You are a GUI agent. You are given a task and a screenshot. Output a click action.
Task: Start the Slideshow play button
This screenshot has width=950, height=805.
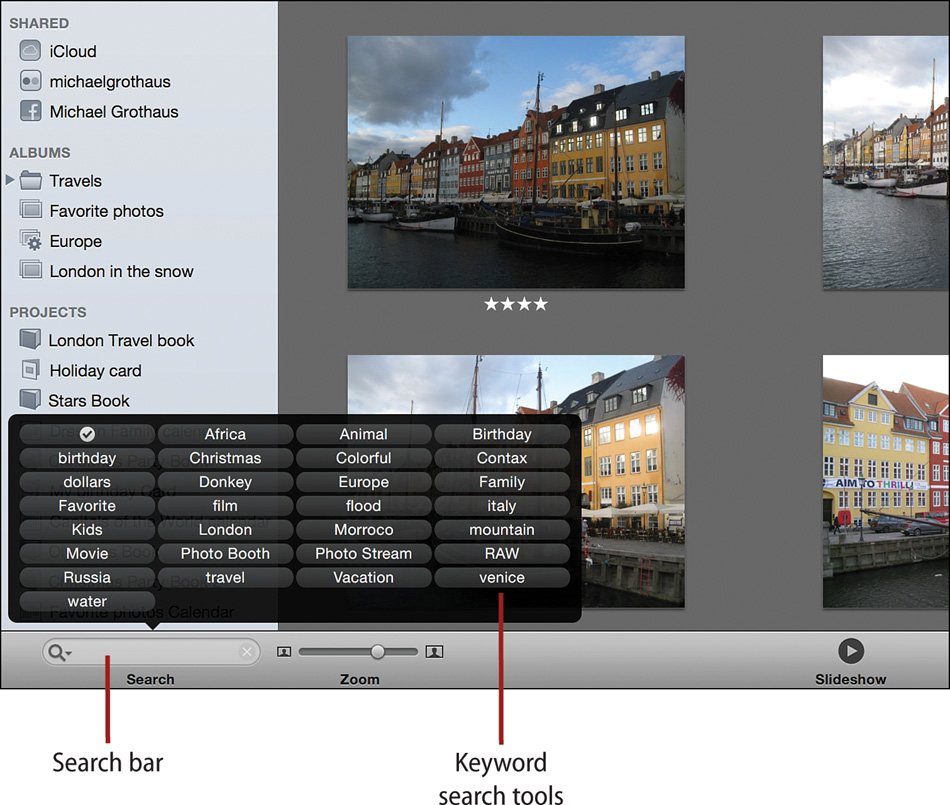point(851,651)
